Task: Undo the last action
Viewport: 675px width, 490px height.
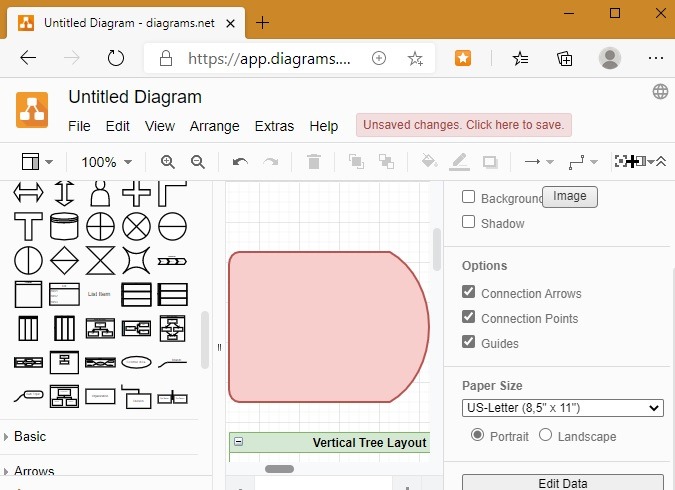Action: [240, 162]
